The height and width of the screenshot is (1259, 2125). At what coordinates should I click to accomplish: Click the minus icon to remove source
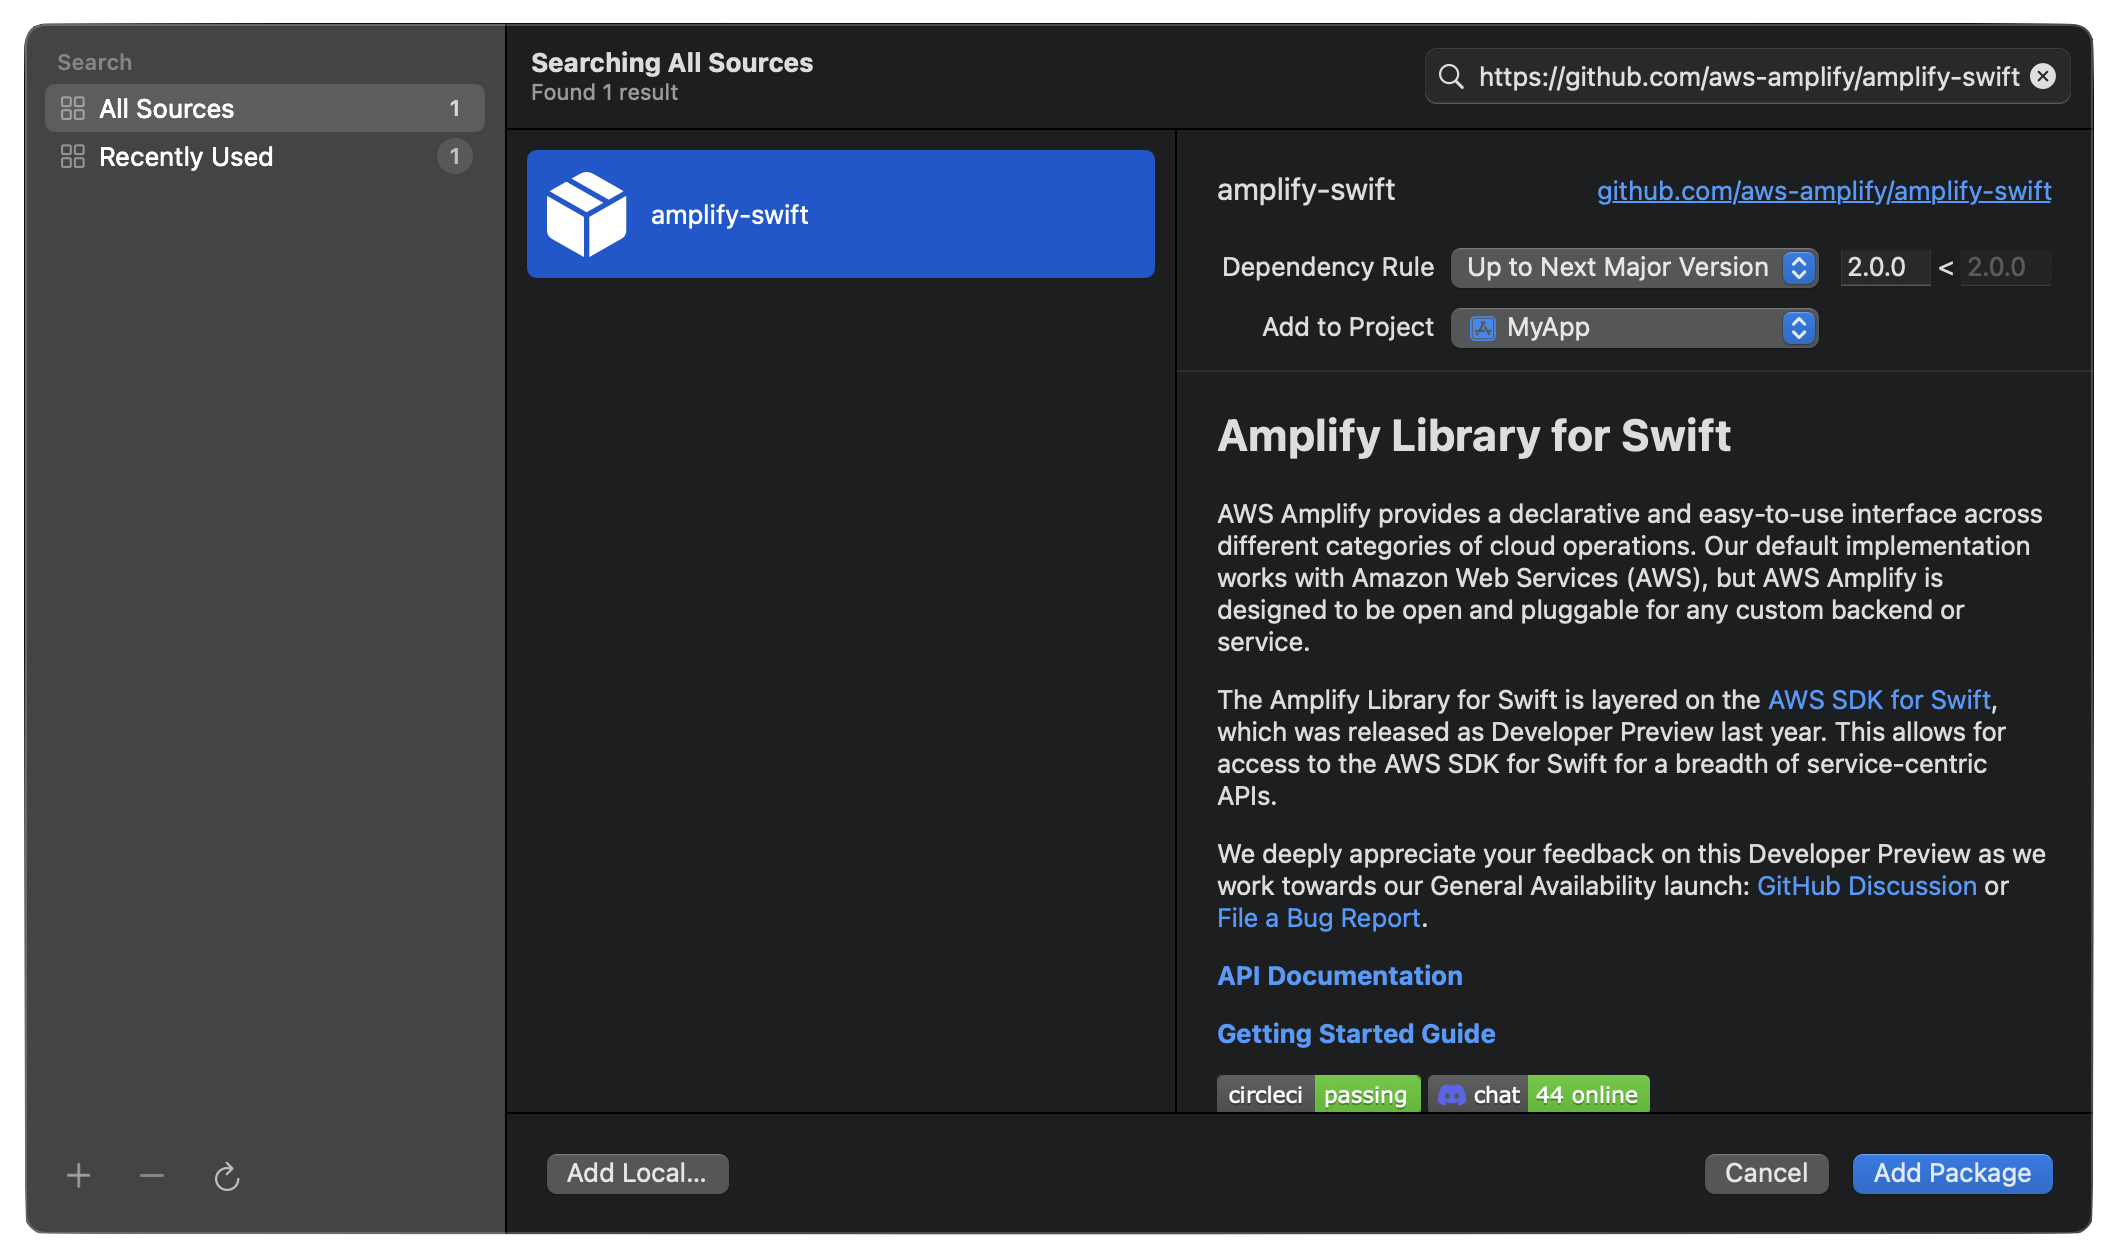(152, 1176)
